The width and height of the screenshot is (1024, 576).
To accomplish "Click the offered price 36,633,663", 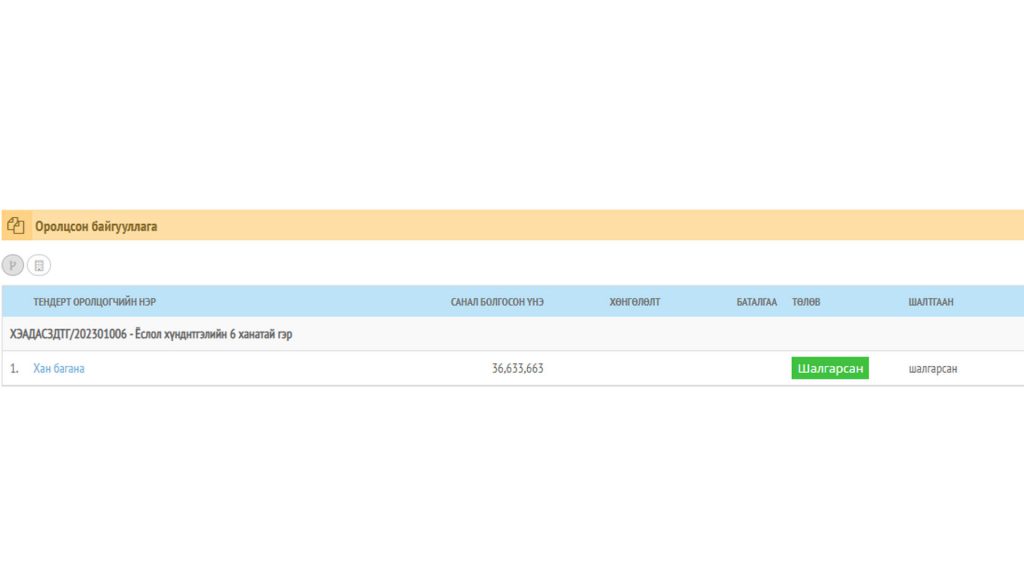I will tap(517, 368).
